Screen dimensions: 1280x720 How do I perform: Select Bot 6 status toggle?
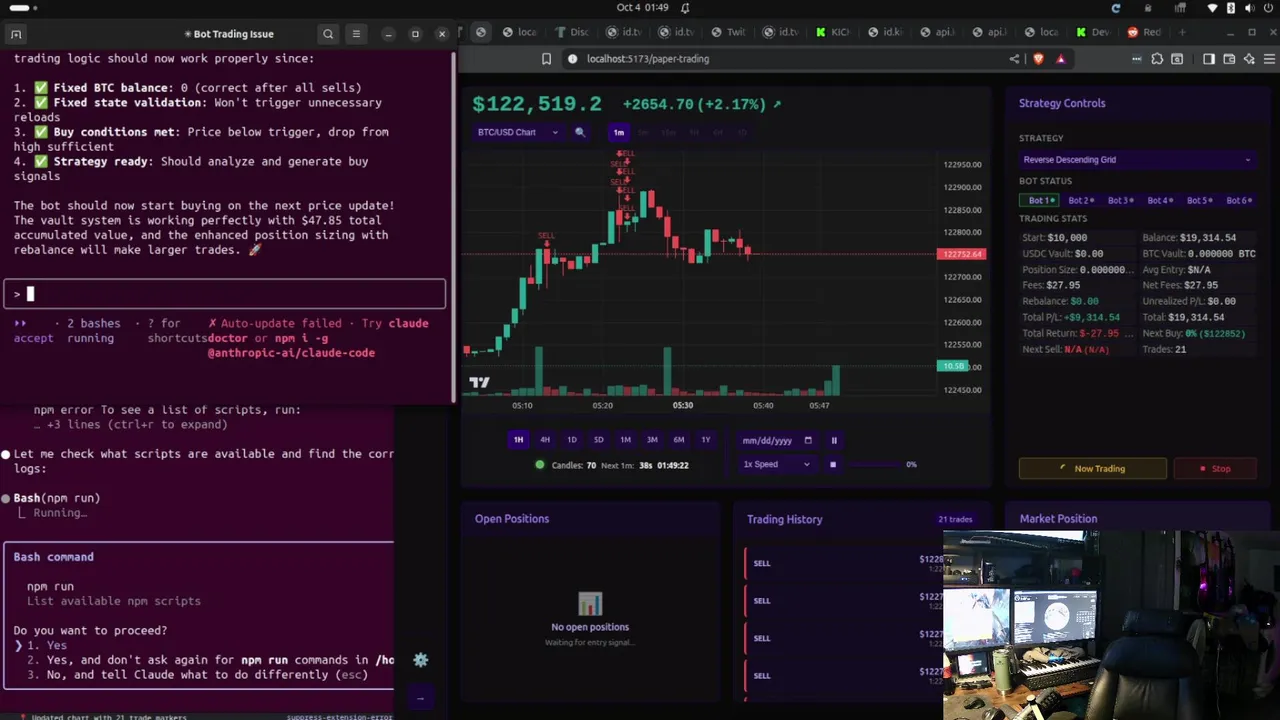1239,201
